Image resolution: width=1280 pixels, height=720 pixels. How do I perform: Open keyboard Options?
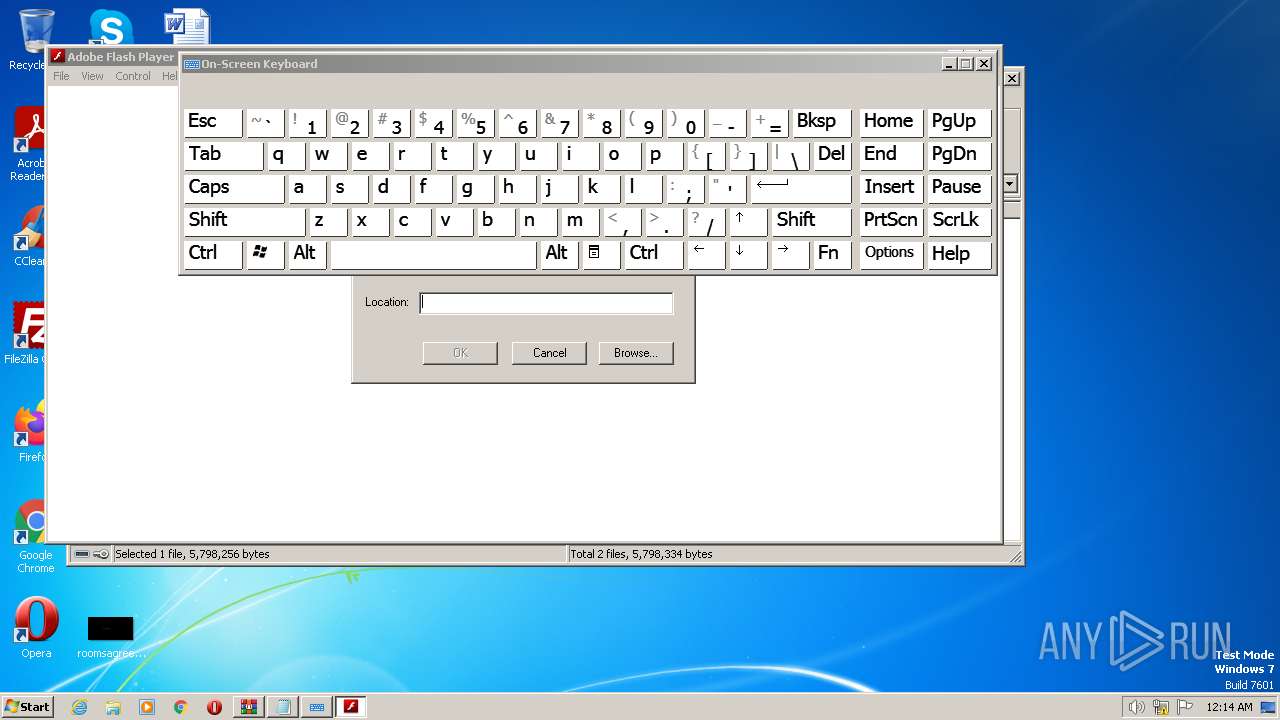click(890, 254)
